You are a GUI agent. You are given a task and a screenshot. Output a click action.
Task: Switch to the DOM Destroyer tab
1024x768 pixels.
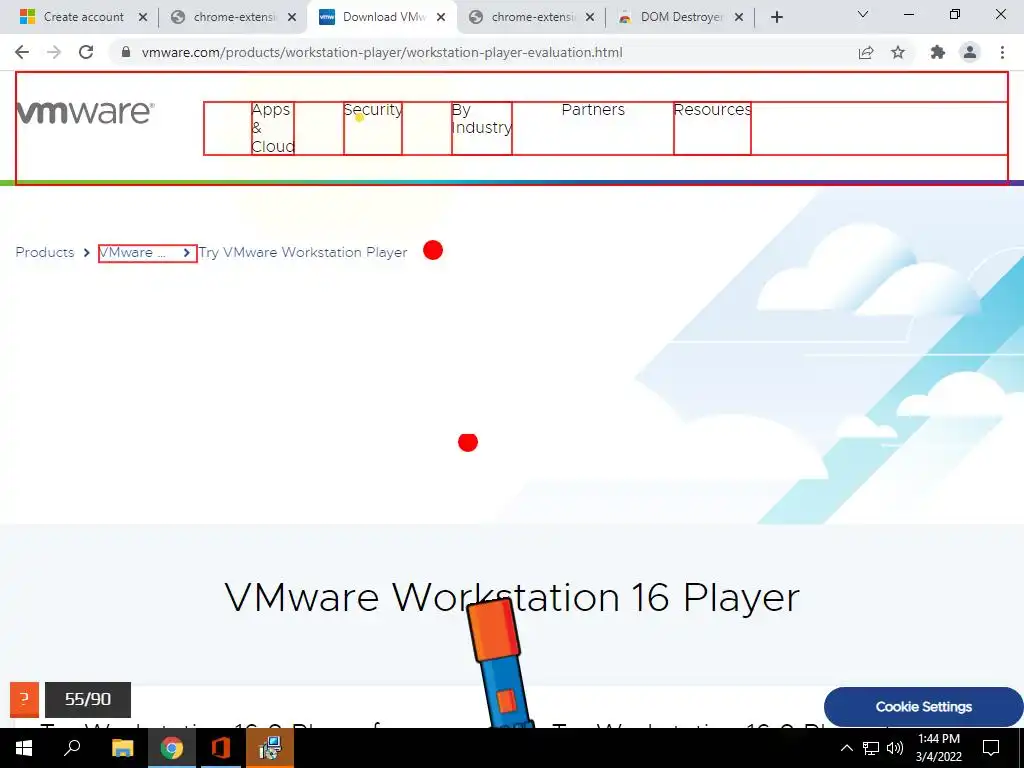click(681, 17)
